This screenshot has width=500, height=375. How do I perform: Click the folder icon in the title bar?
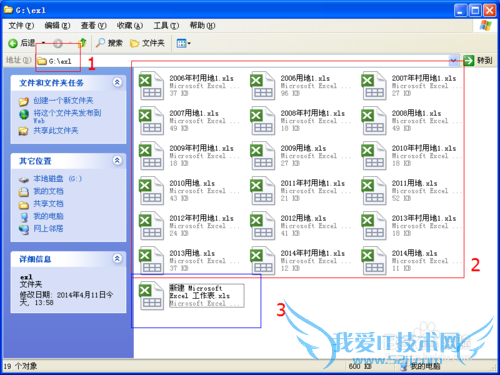point(8,10)
